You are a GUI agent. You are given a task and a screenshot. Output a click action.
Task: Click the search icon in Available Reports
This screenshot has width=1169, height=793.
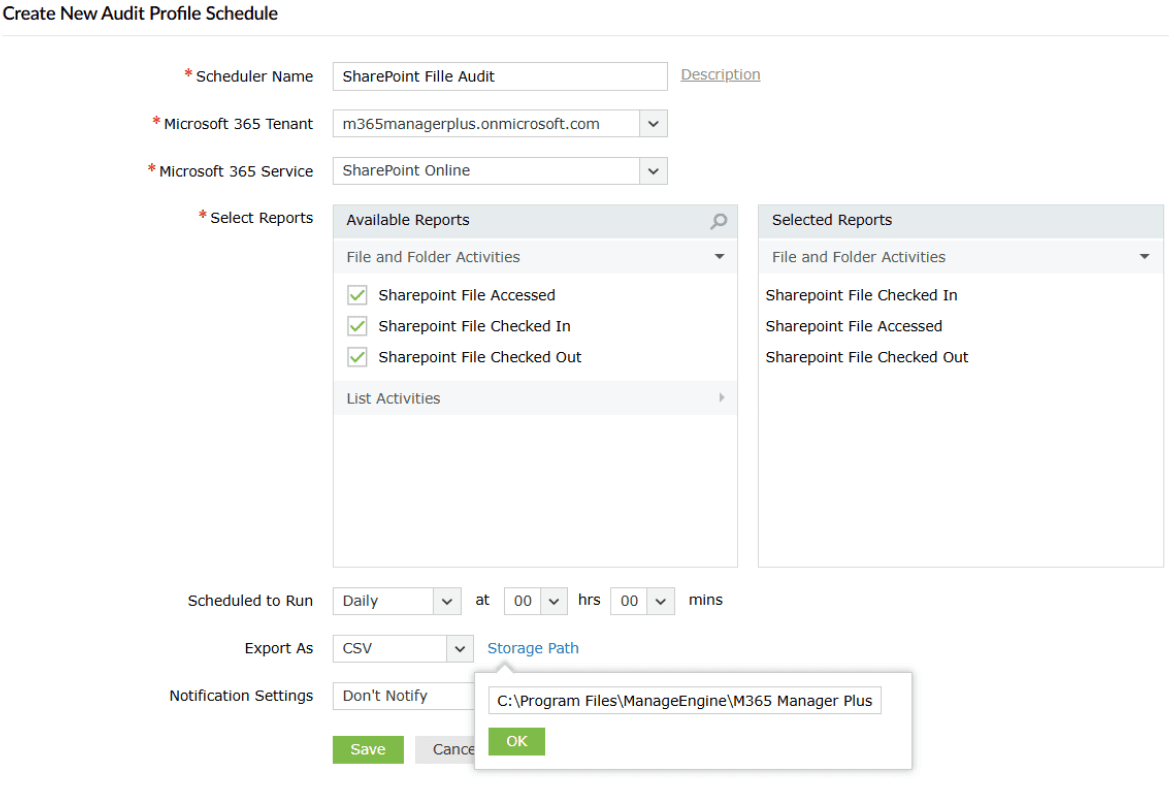pos(718,221)
